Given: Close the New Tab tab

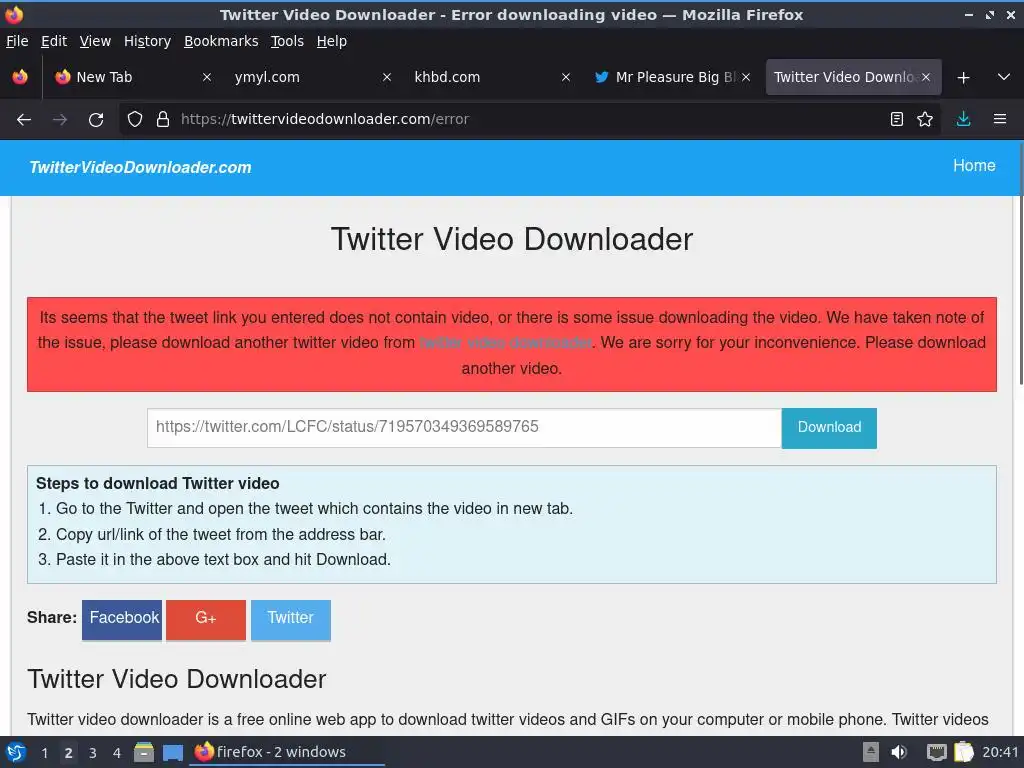Looking at the screenshot, I should coord(207,77).
